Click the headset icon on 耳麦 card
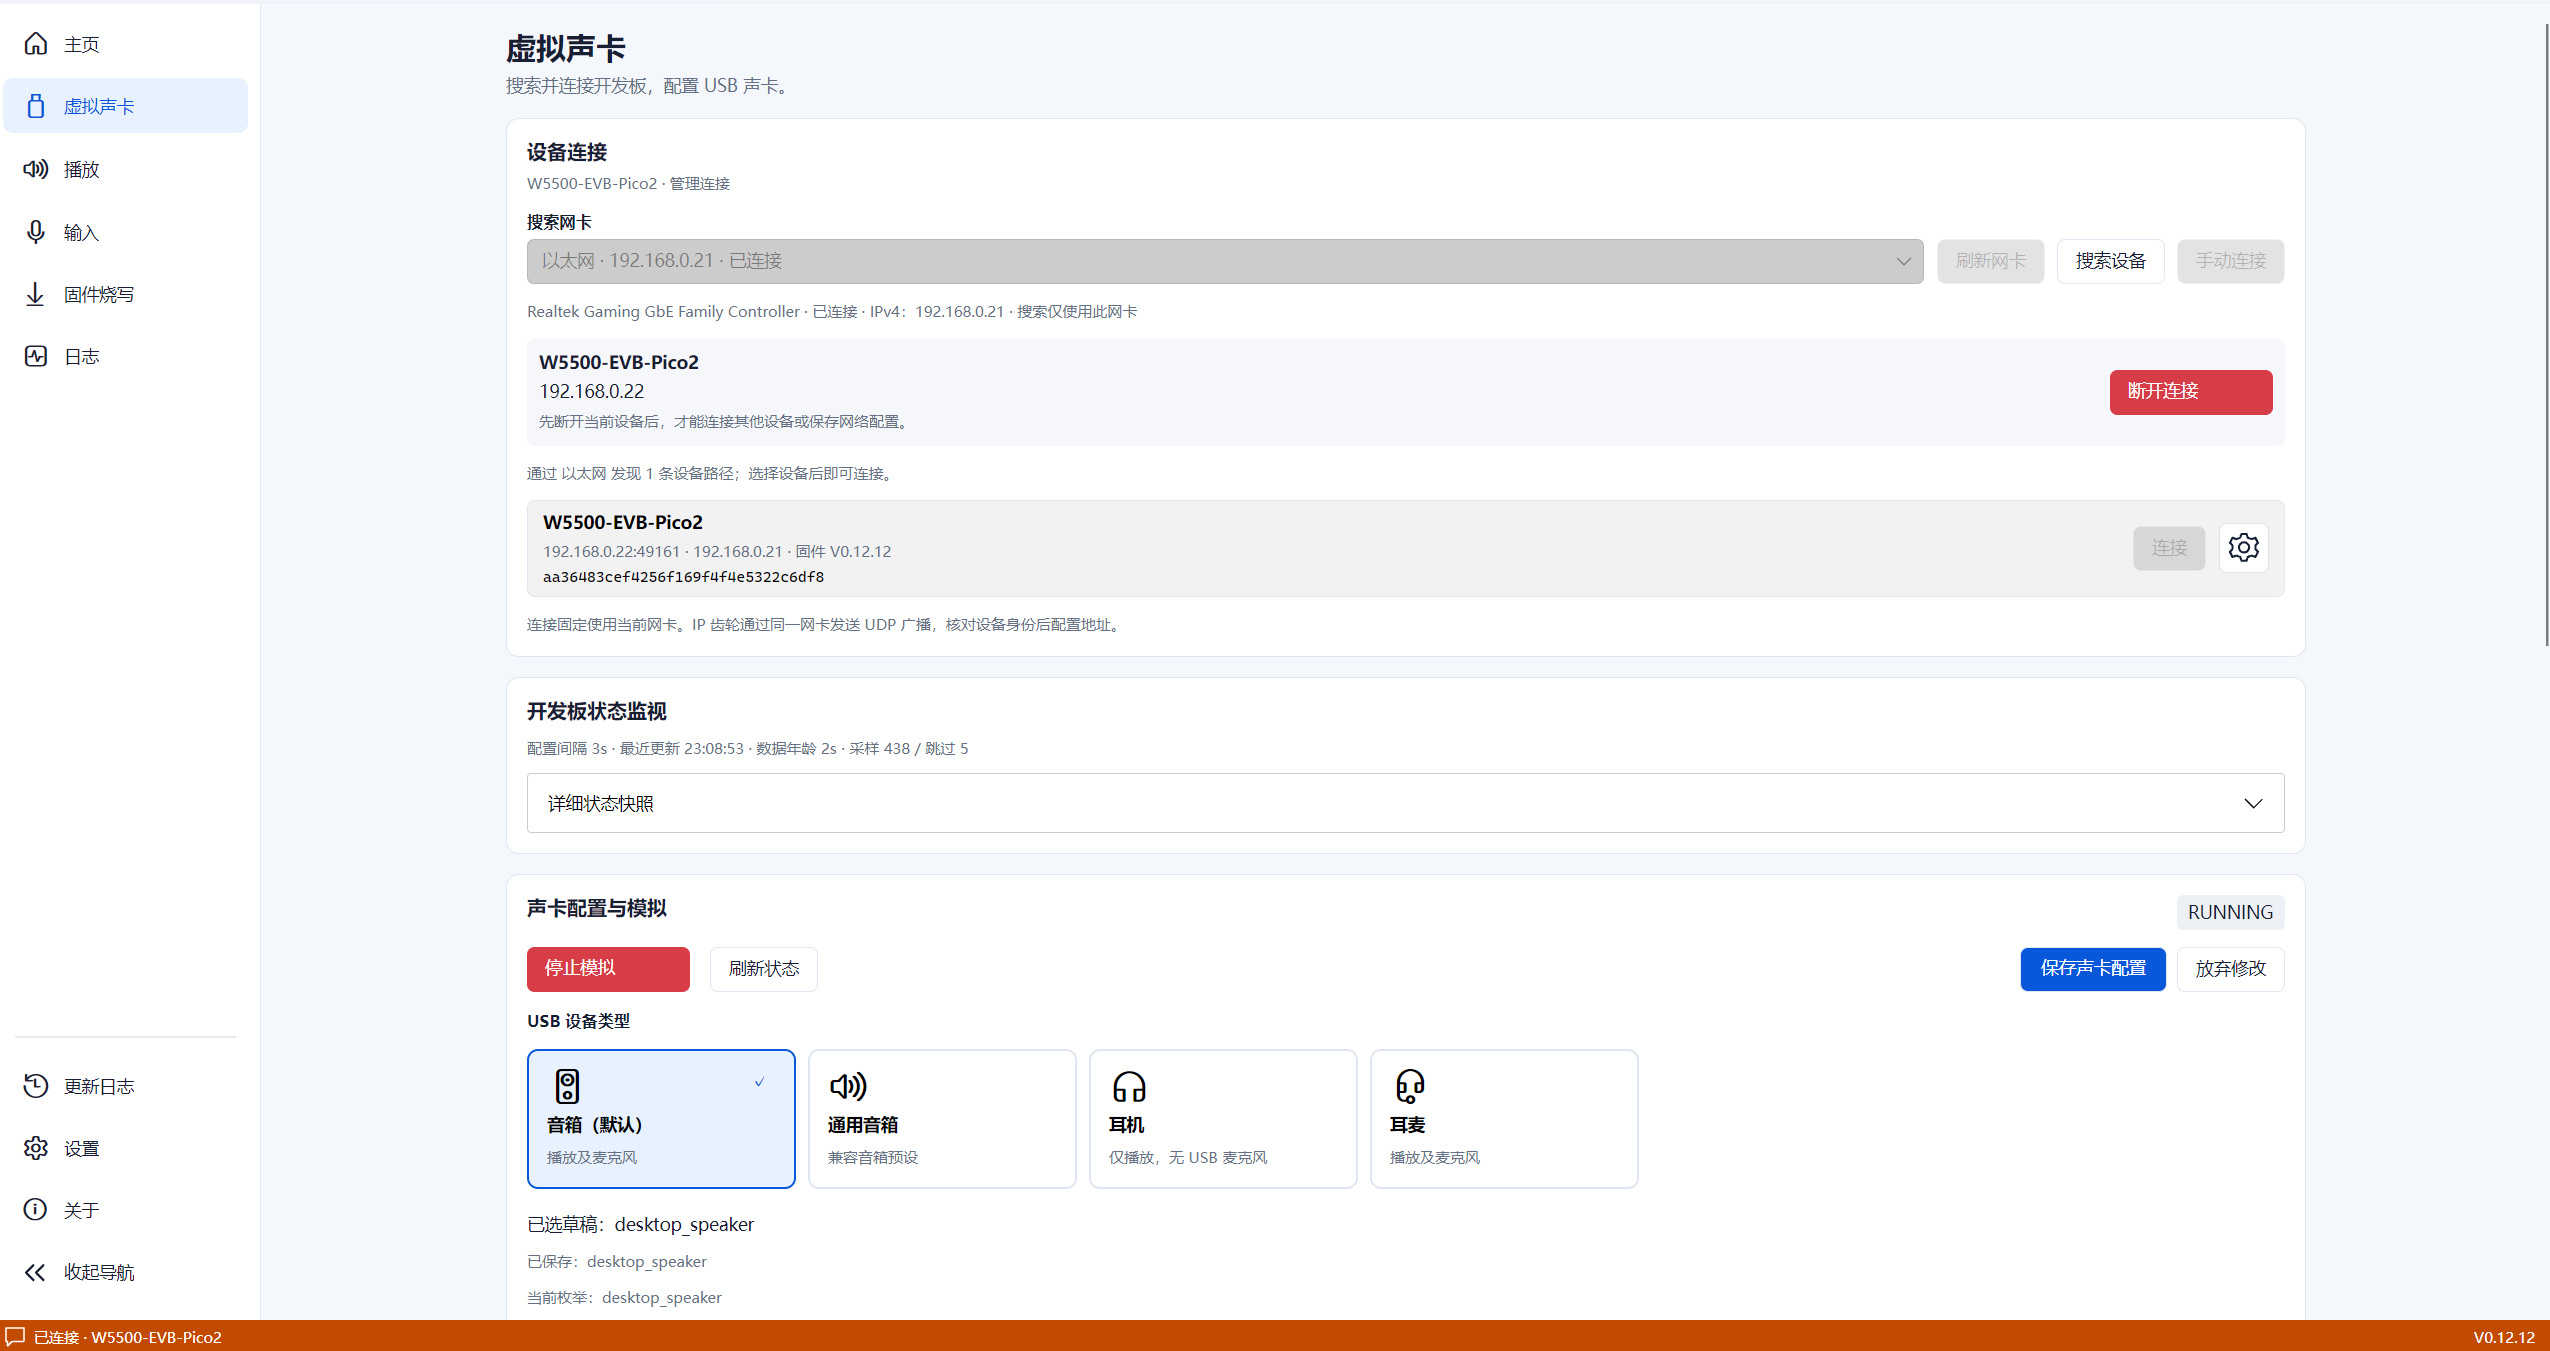The height and width of the screenshot is (1351, 2550). point(1410,1086)
